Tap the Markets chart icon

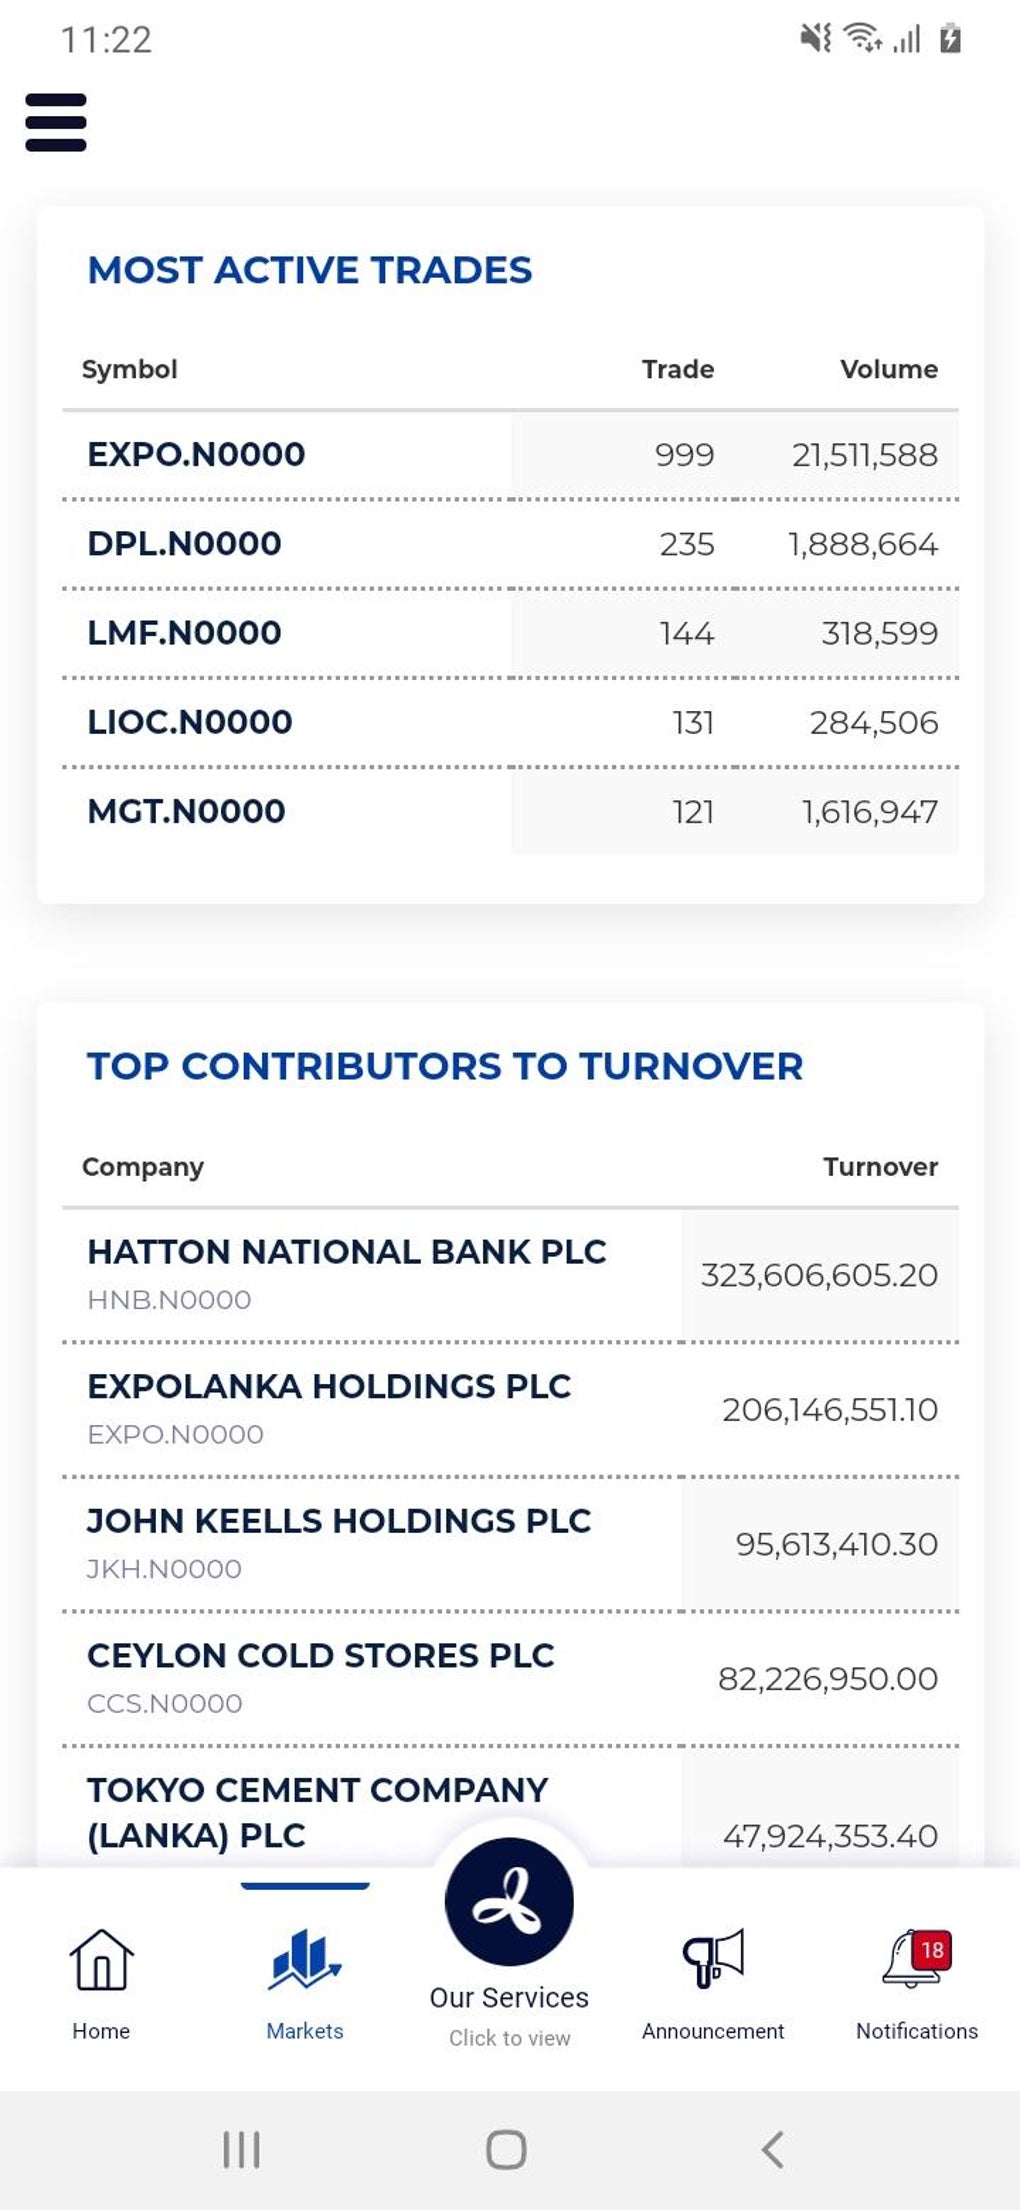(305, 1959)
